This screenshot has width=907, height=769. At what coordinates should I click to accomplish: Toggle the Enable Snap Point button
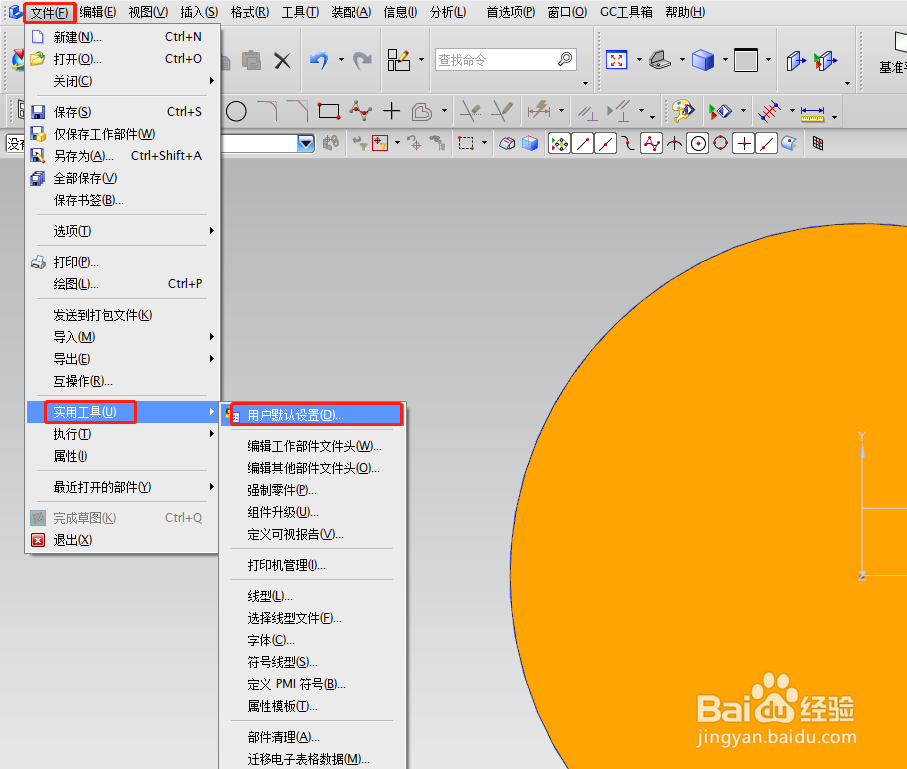point(560,144)
